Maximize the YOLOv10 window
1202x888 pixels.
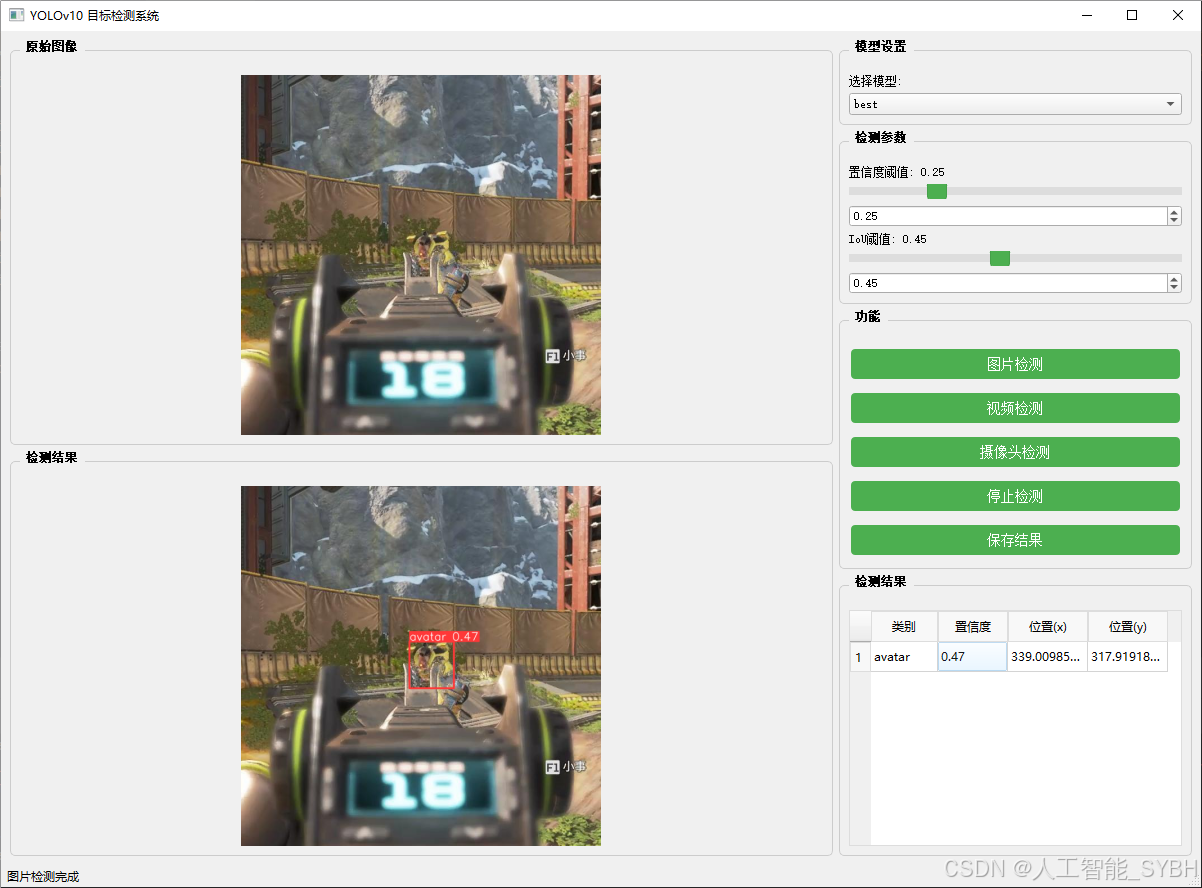click(x=1132, y=15)
